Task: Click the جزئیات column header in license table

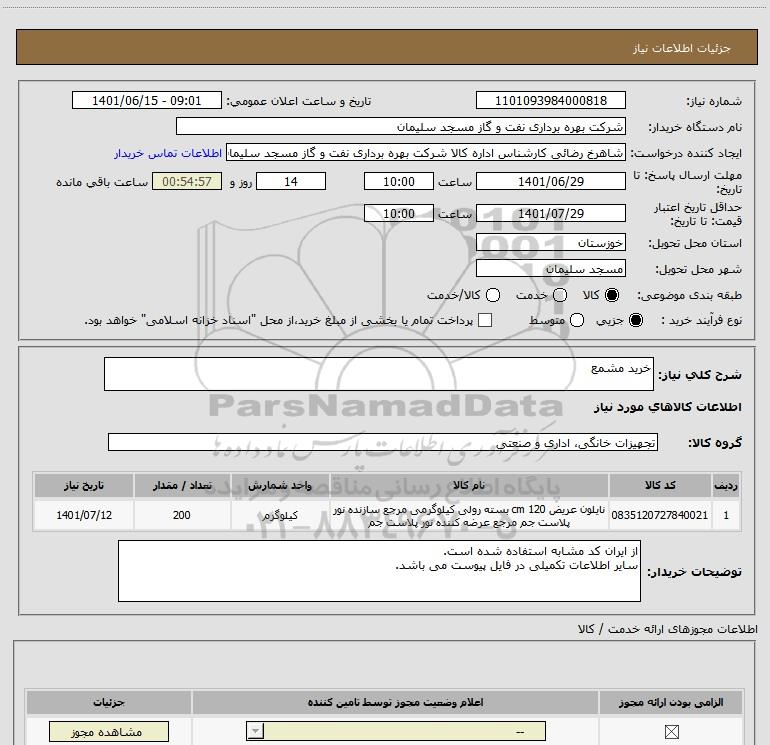Action: point(109,702)
